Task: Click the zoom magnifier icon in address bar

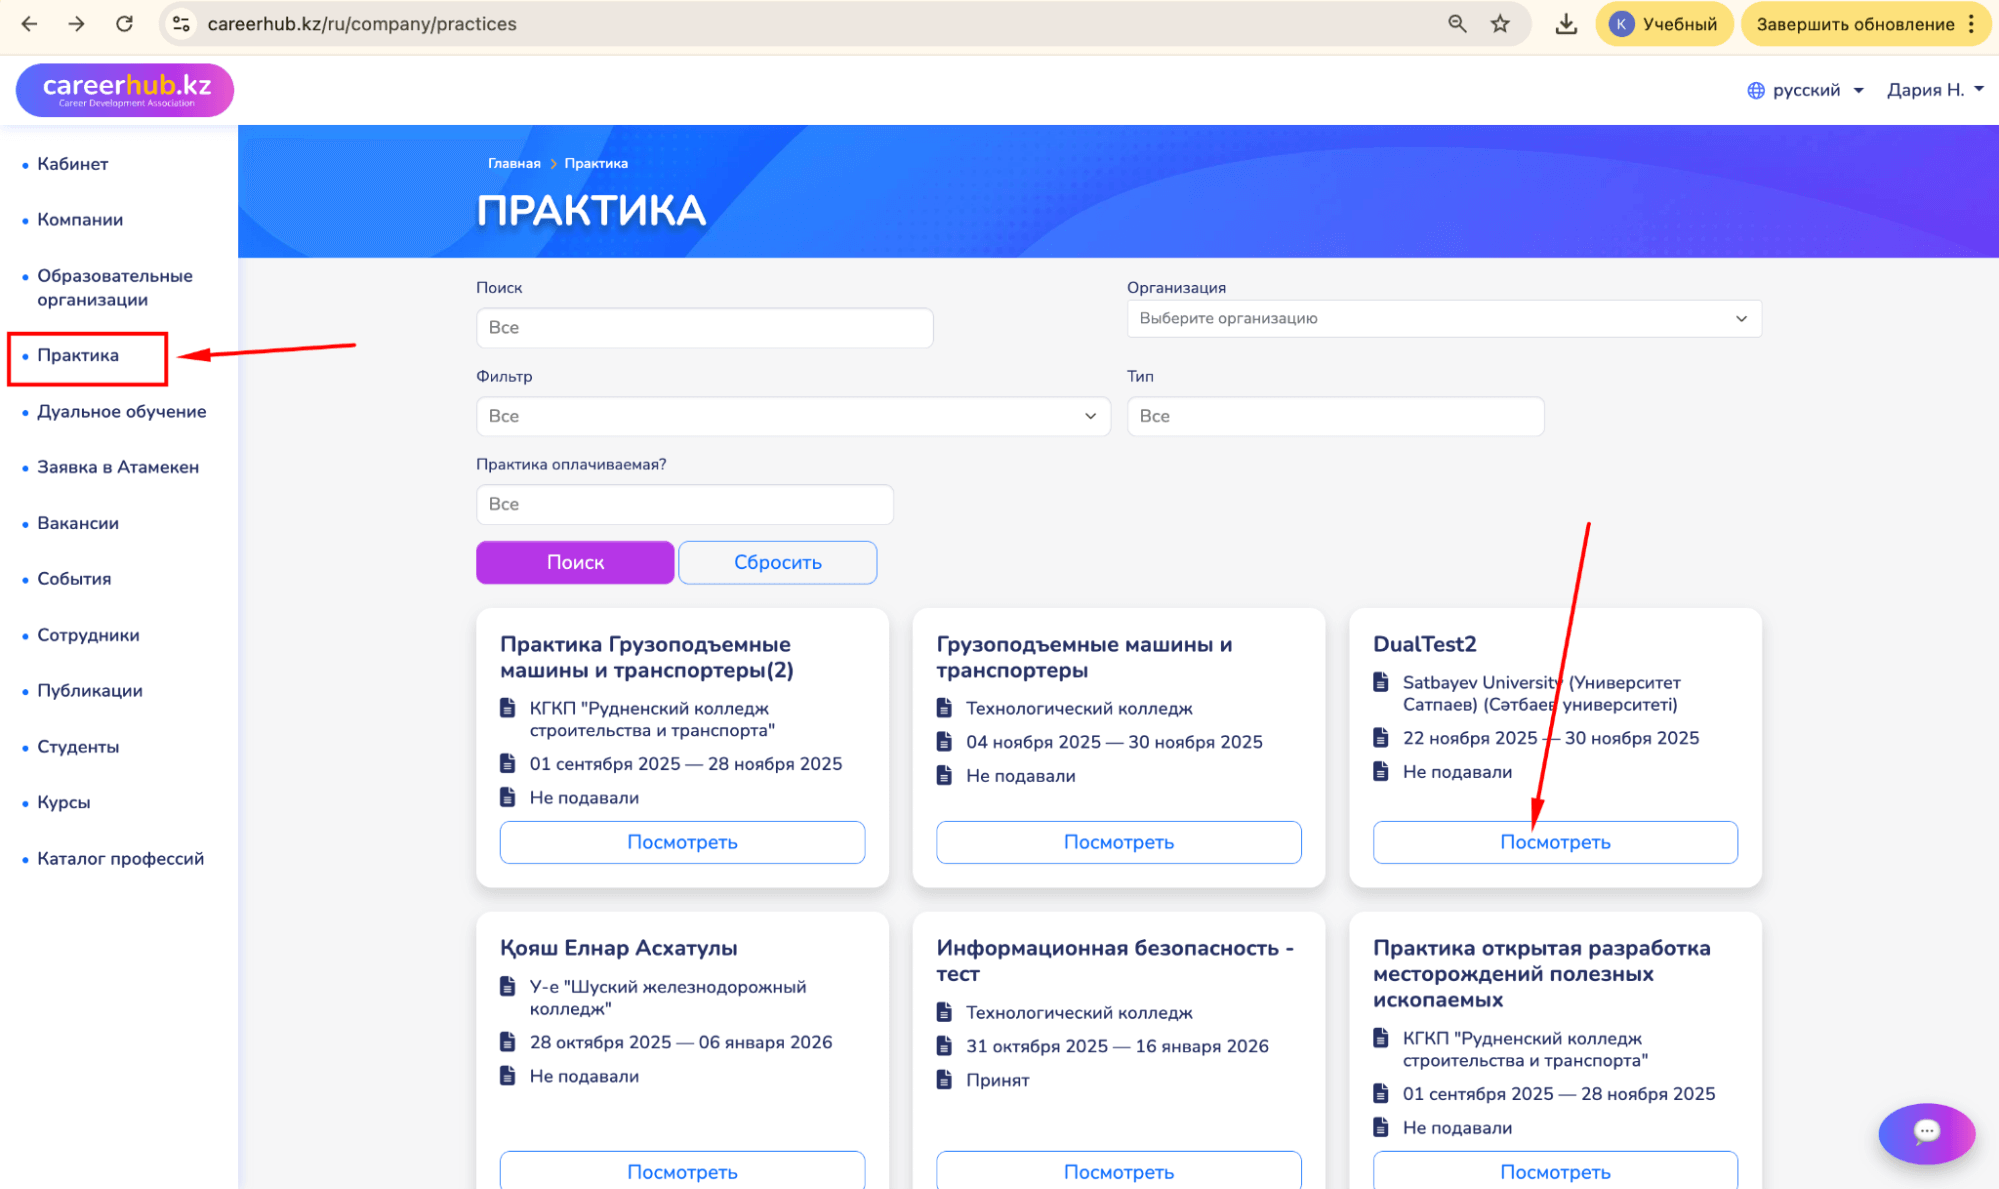Action: point(1457,24)
